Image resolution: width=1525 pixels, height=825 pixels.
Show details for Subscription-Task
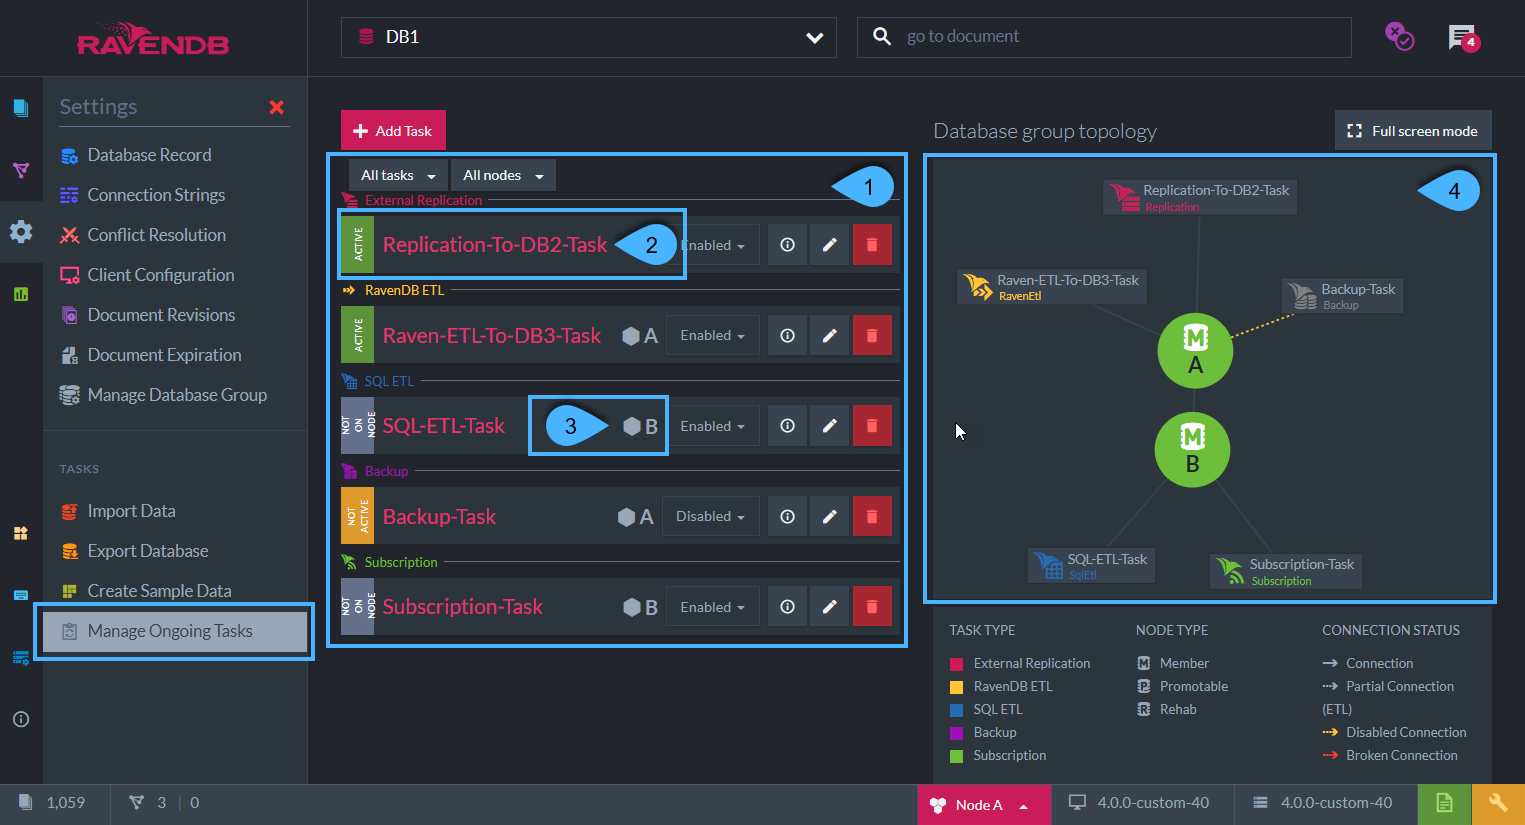(x=787, y=607)
